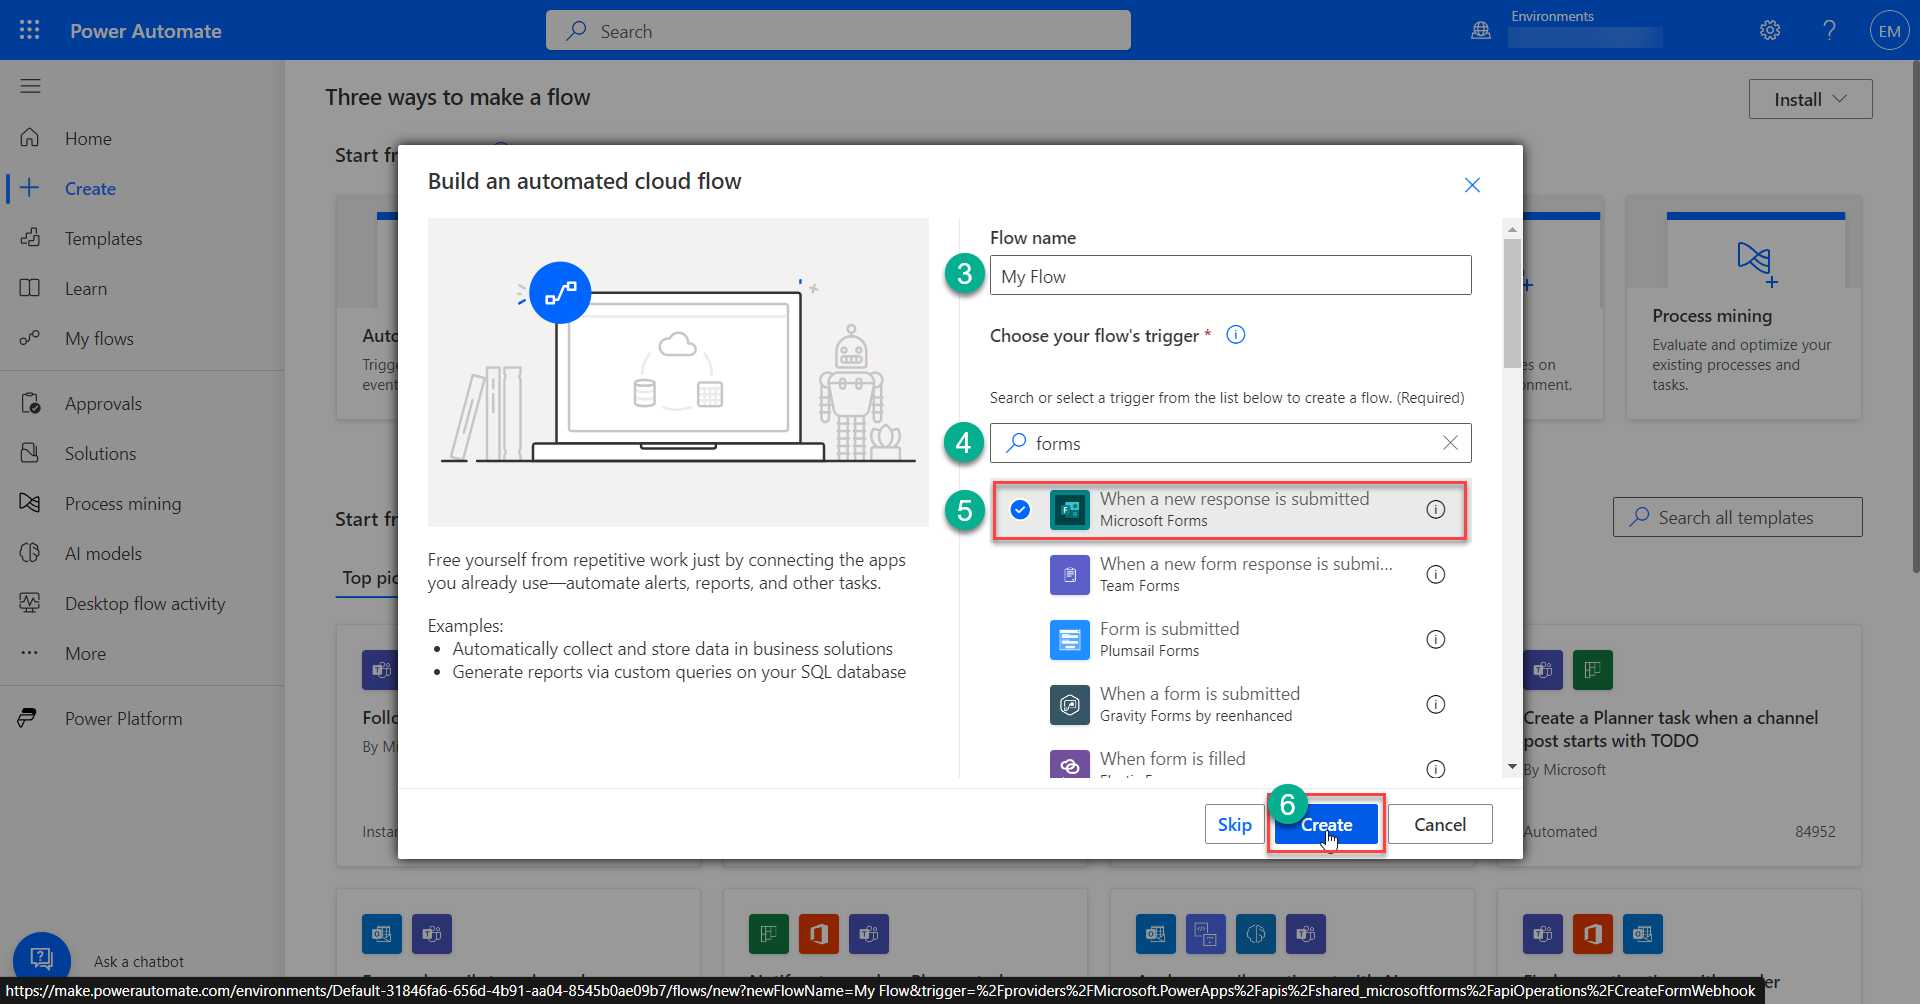Show info for When form is filled trigger
The height and width of the screenshot is (1004, 1920).
pyautogui.click(x=1435, y=768)
